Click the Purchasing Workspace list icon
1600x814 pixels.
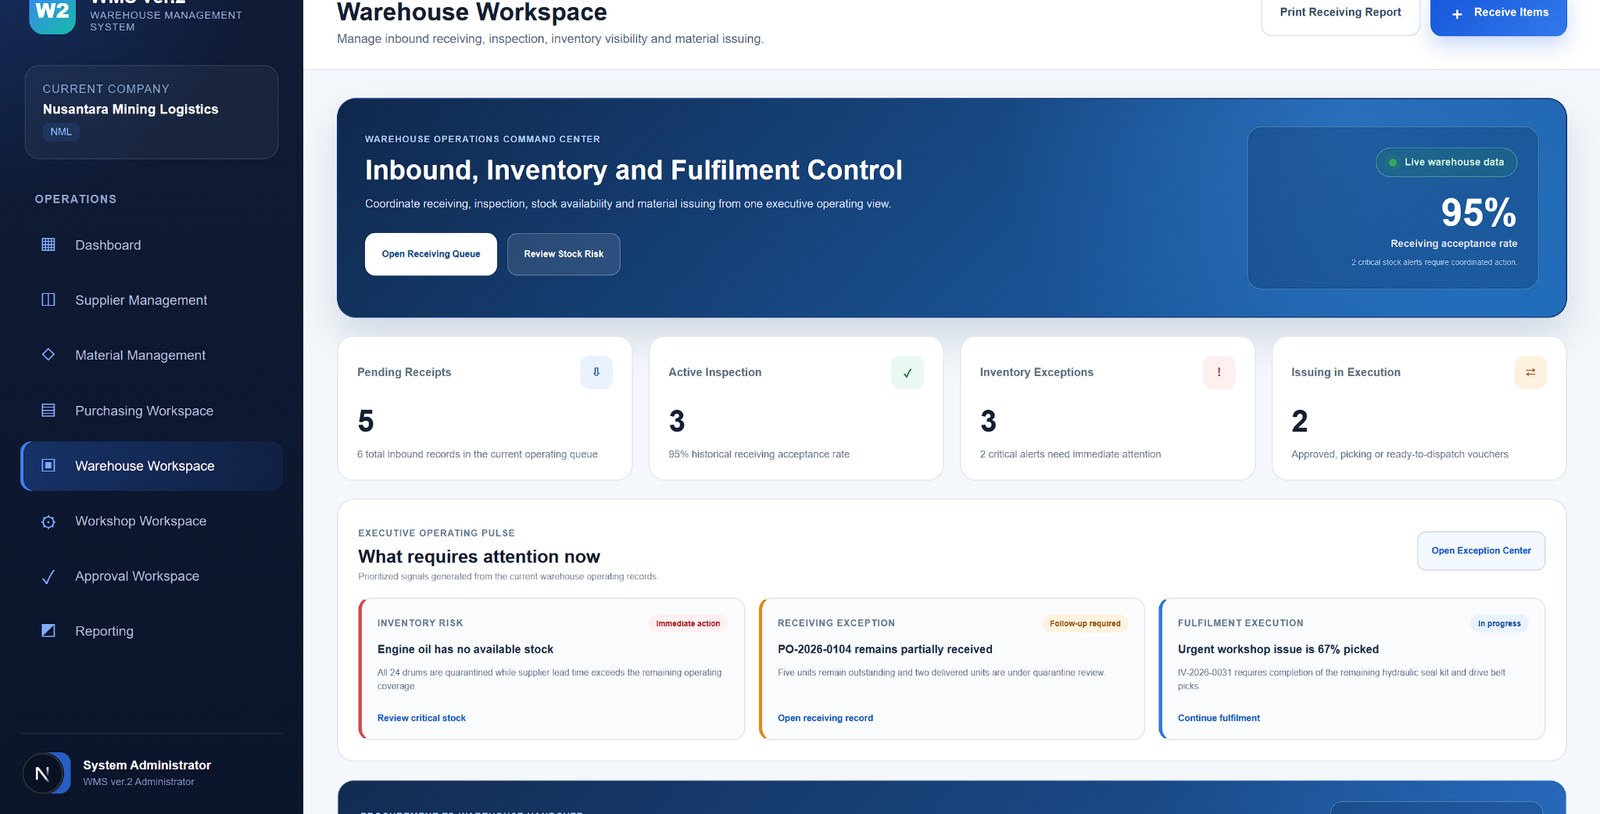[x=48, y=410]
